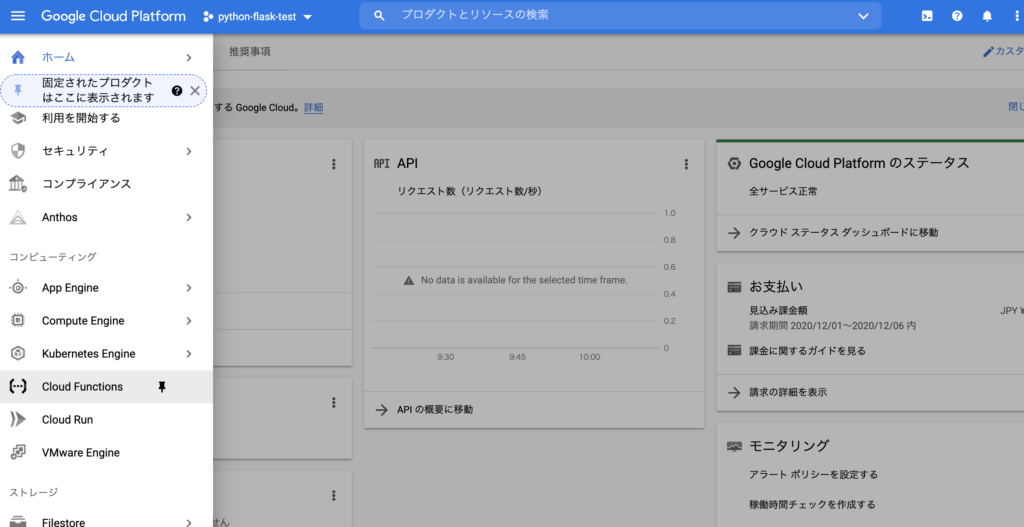This screenshot has width=1024, height=527.
Task: Click the Cloud Functions brackets icon
Action: pyautogui.click(x=18, y=387)
